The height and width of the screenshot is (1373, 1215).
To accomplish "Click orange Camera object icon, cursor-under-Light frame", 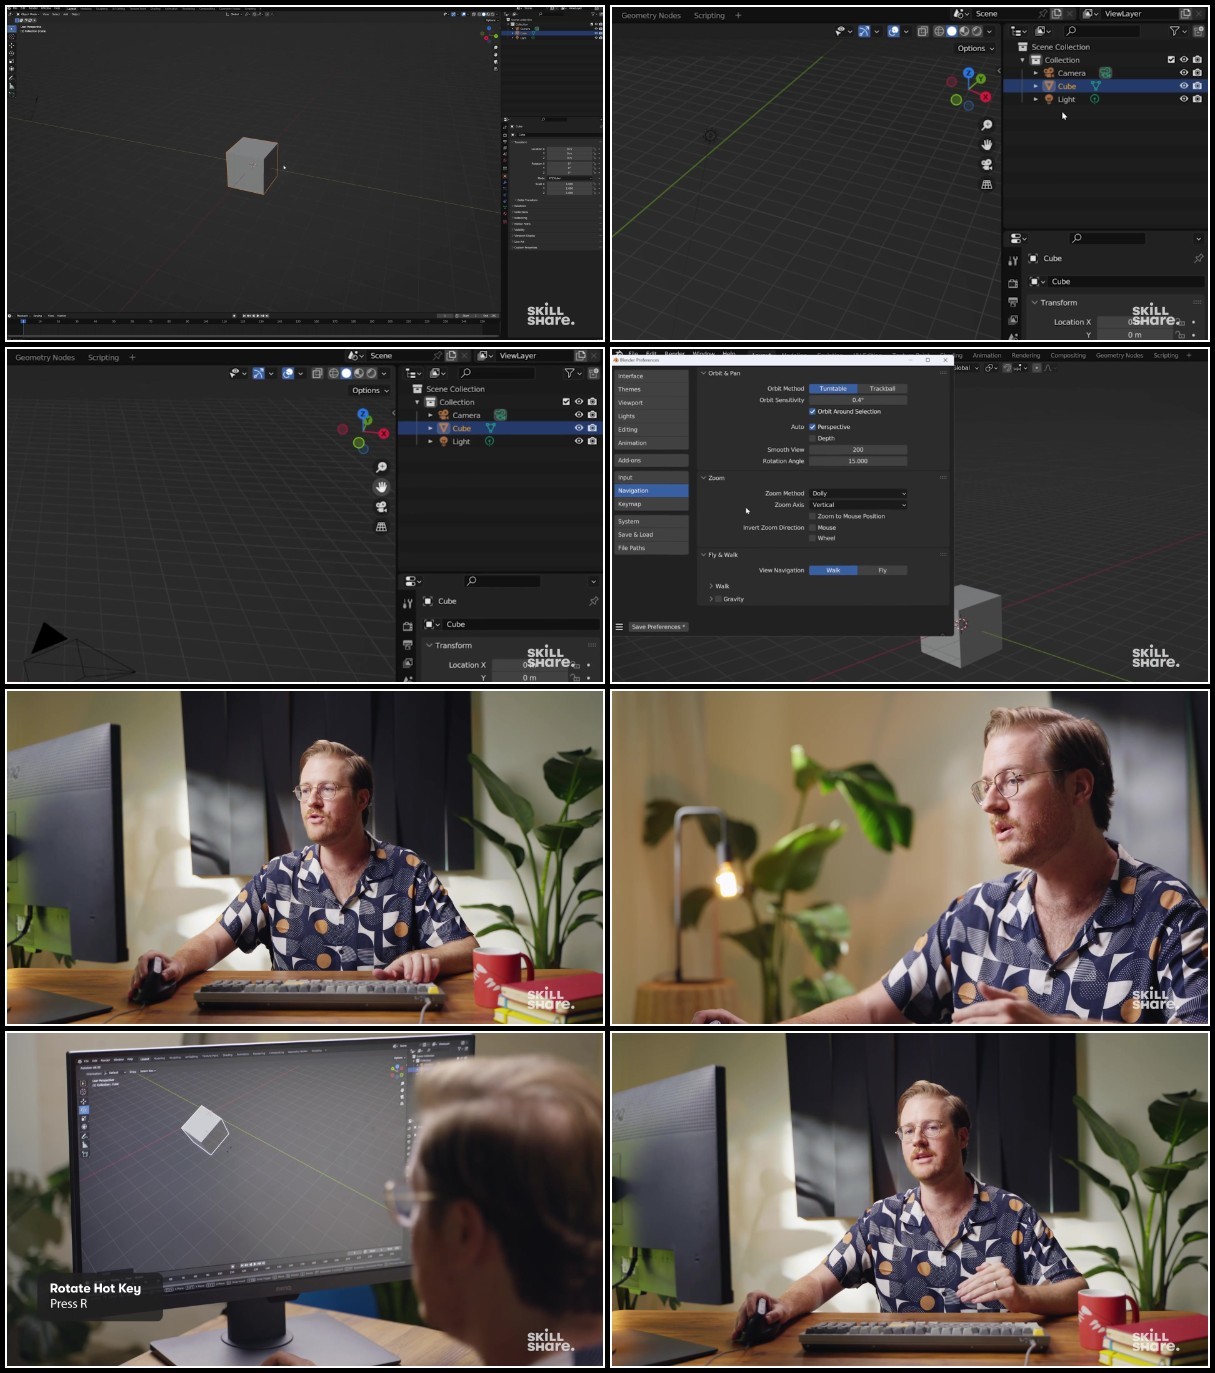I will (1049, 73).
